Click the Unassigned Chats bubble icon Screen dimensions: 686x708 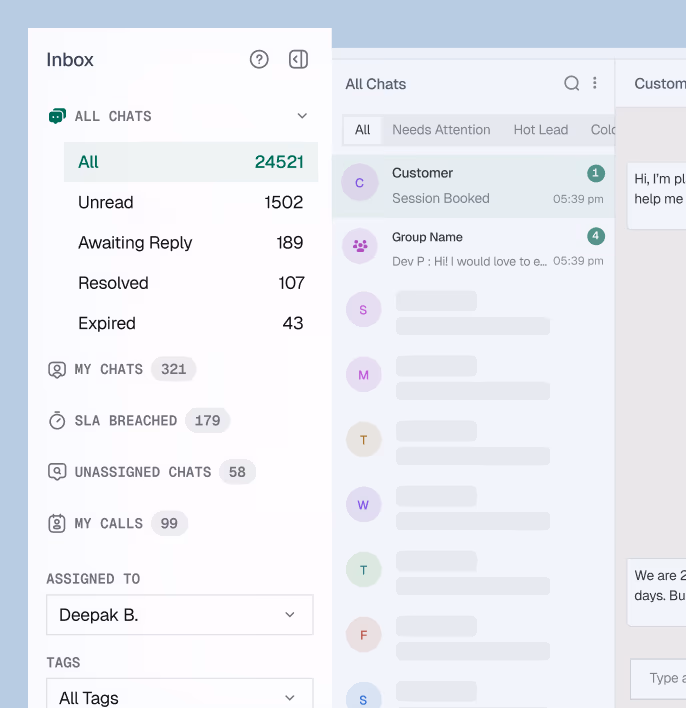57,472
